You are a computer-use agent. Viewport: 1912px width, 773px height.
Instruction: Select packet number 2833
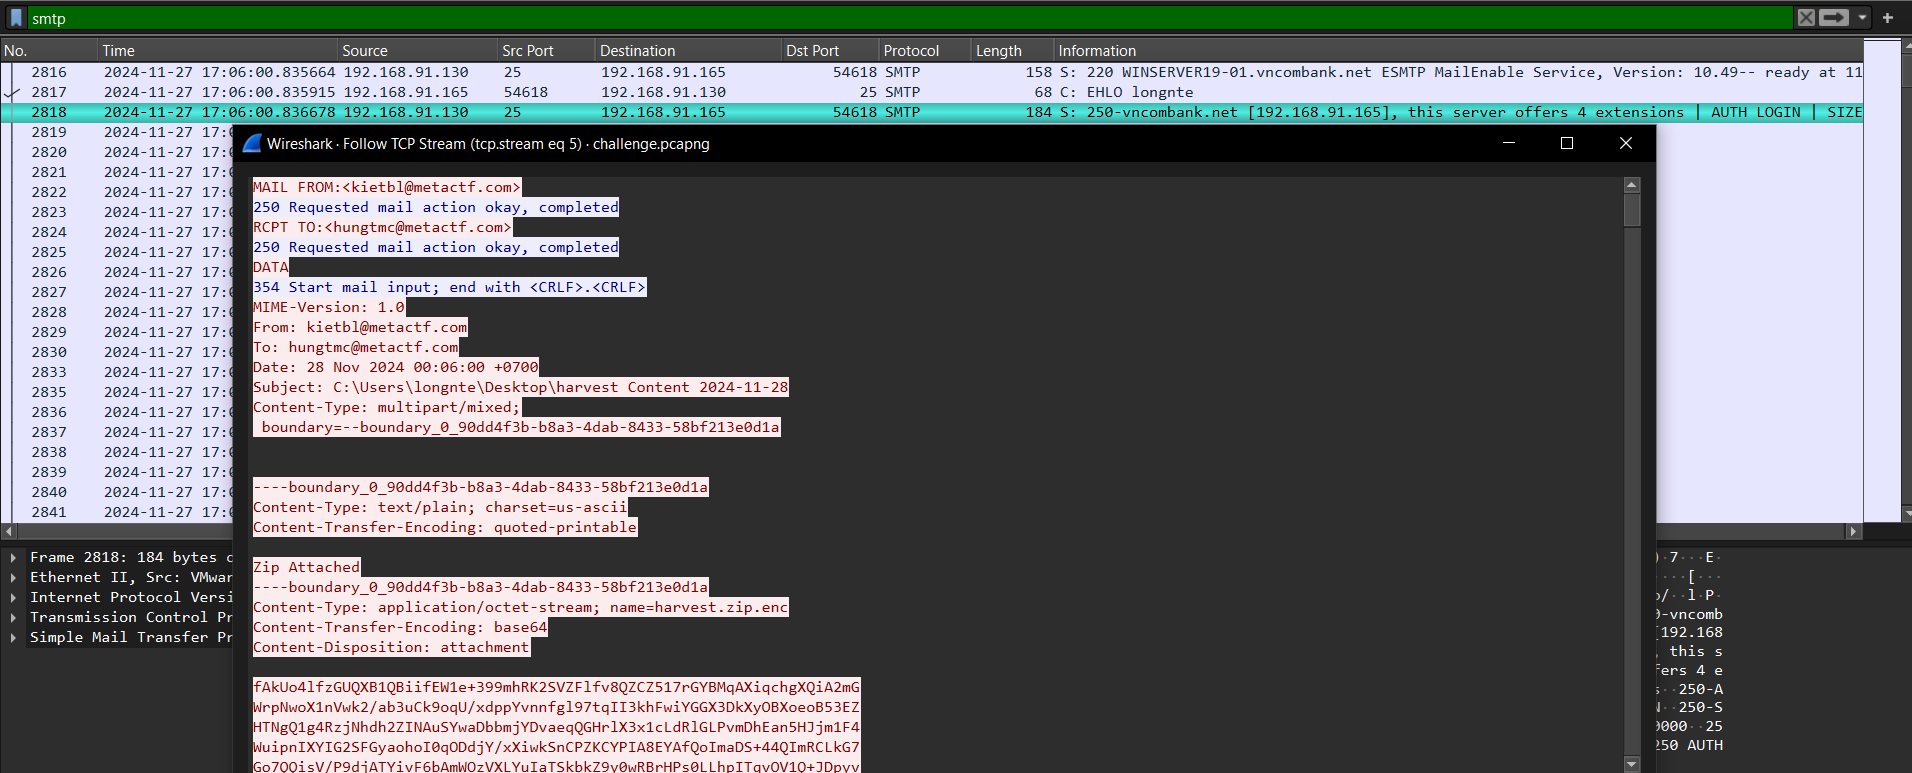click(x=49, y=372)
